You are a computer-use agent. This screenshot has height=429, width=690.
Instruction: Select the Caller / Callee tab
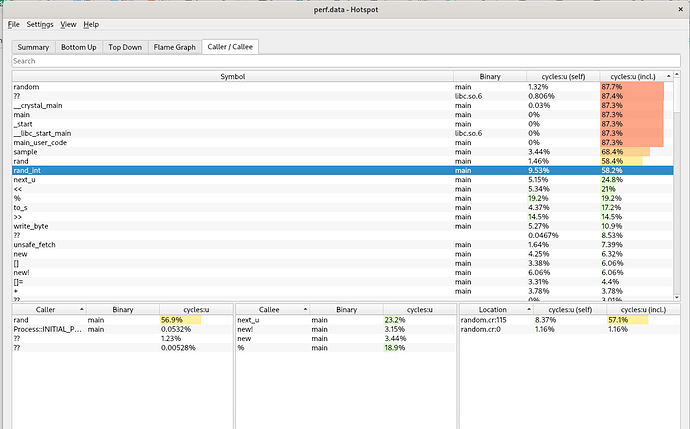pyautogui.click(x=230, y=47)
